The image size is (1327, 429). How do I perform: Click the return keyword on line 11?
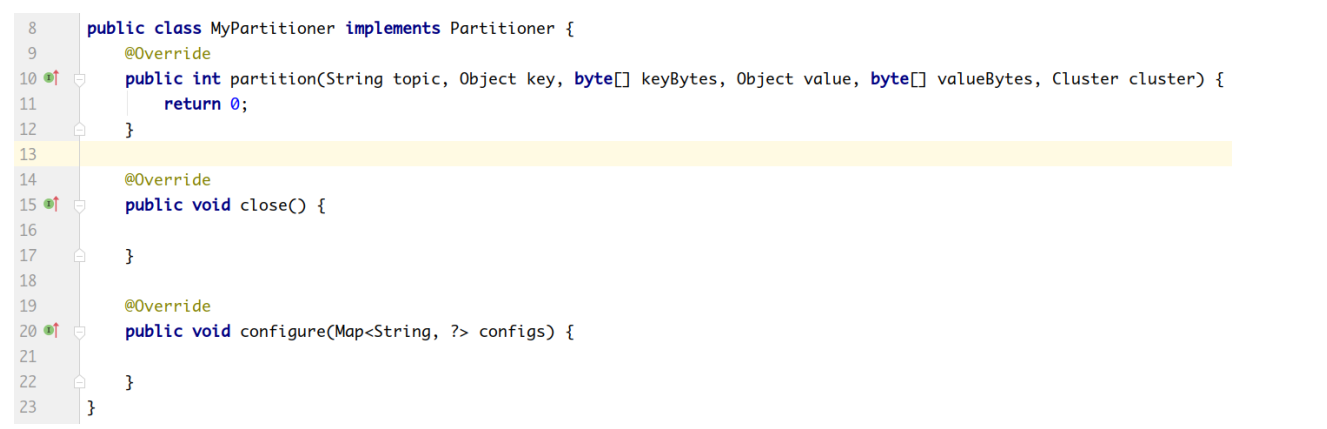(x=192, y=104)
